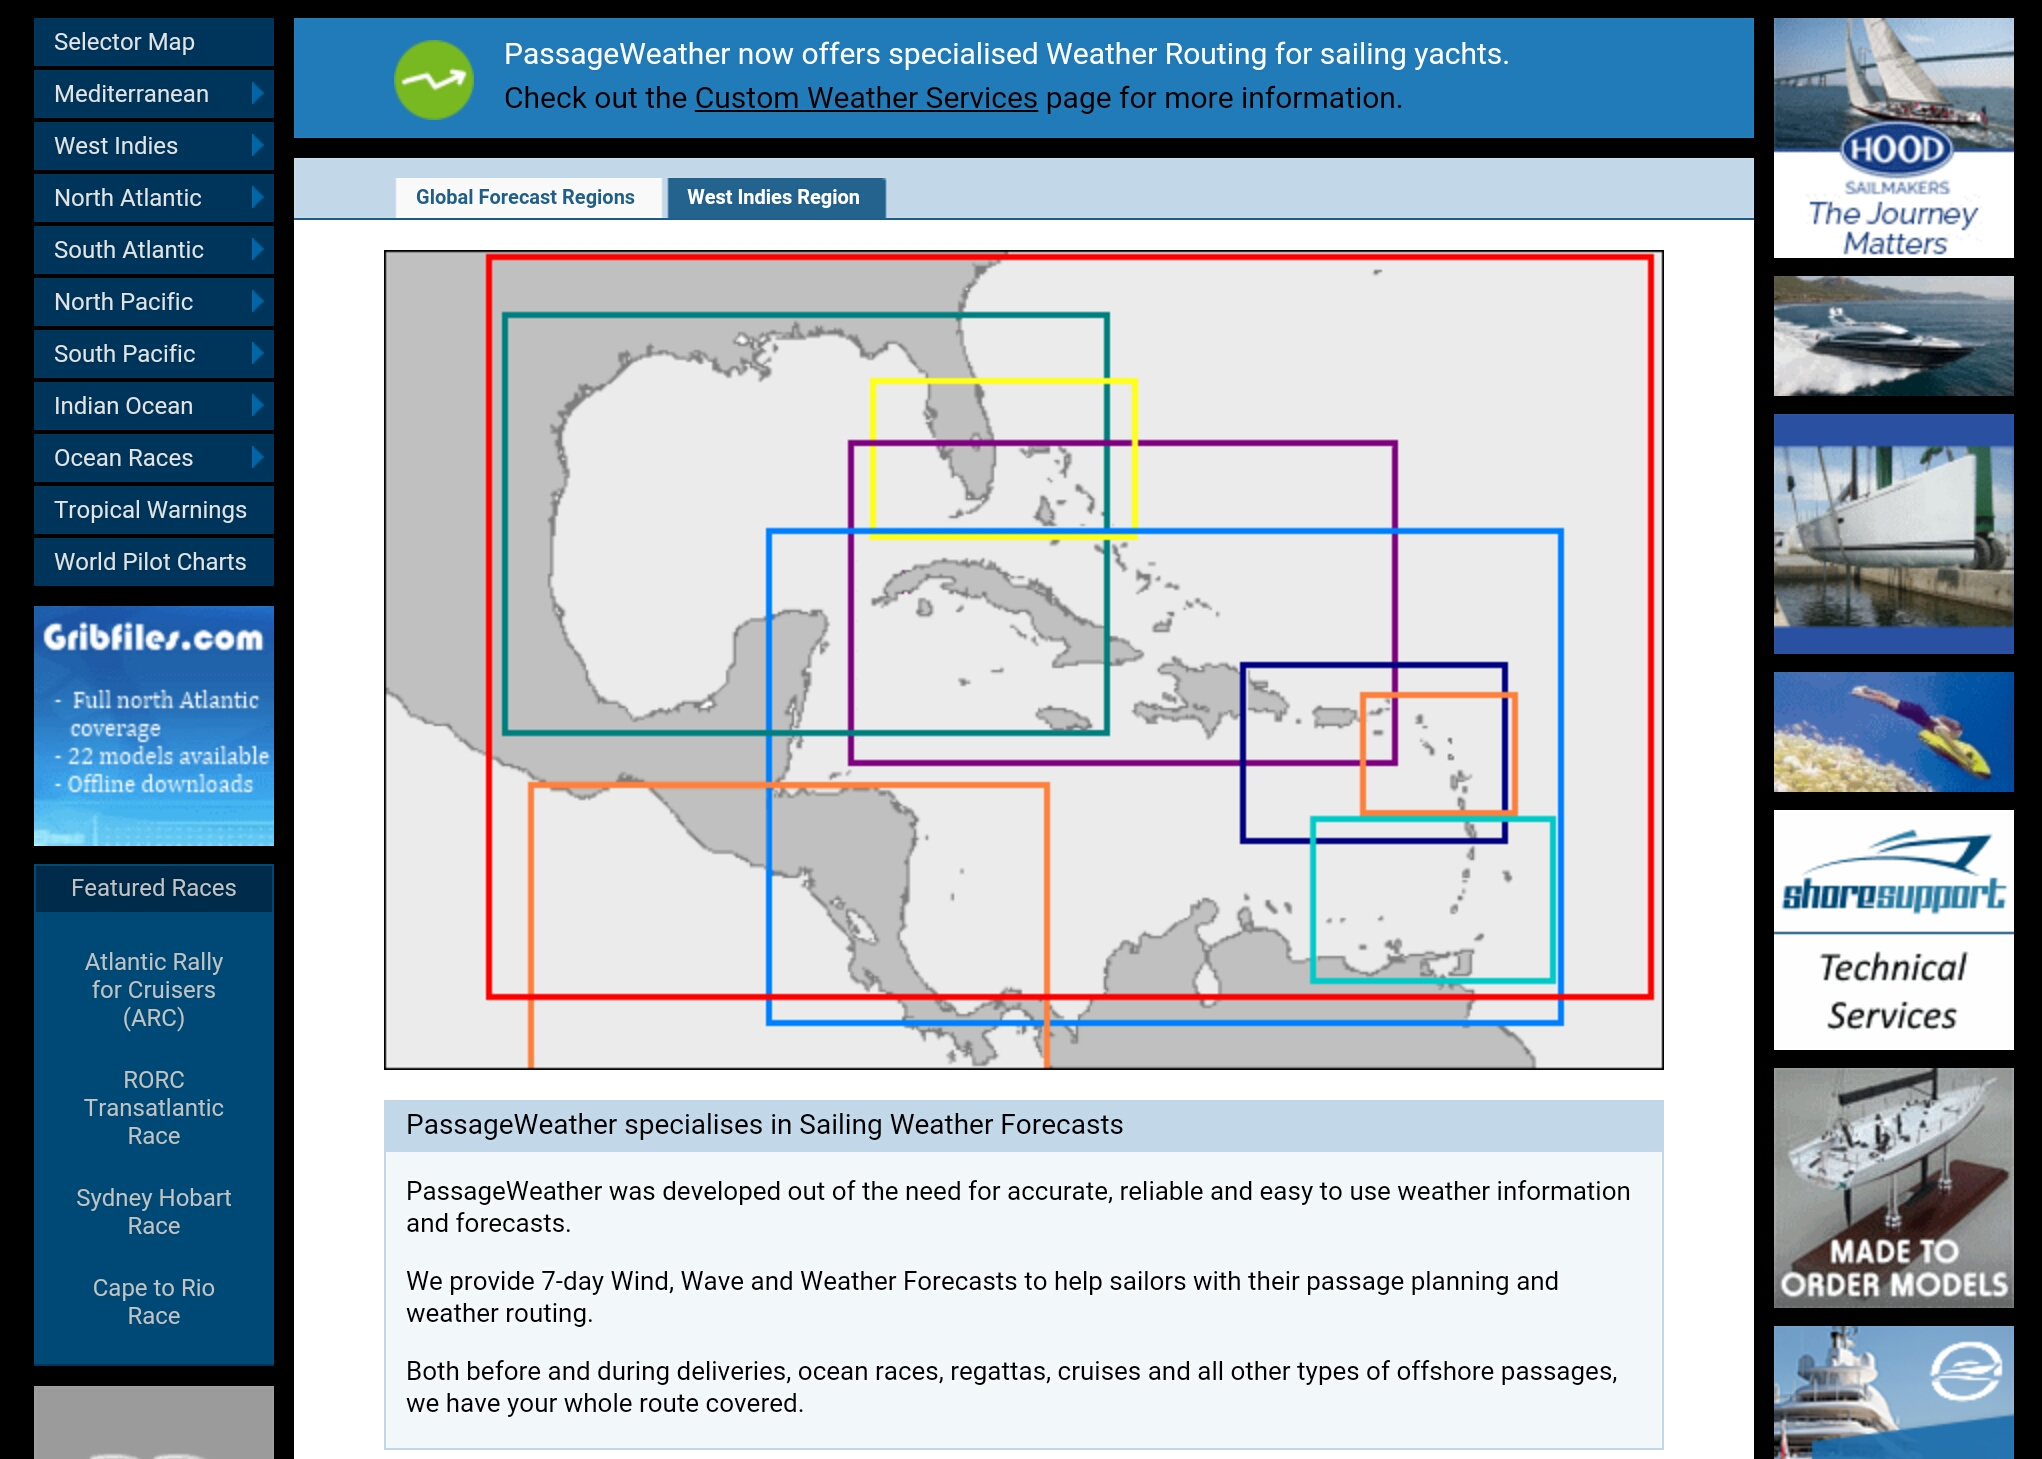Click the PassageWeather logo icon
This screenshot has height=1459, width=2042.
click(433, 74)
